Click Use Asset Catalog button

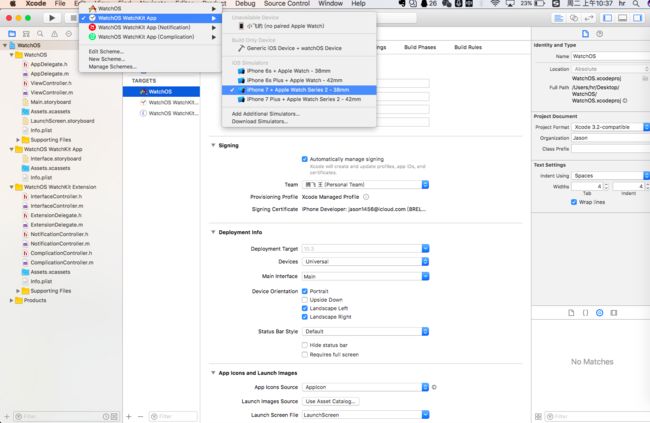[330, 401]
